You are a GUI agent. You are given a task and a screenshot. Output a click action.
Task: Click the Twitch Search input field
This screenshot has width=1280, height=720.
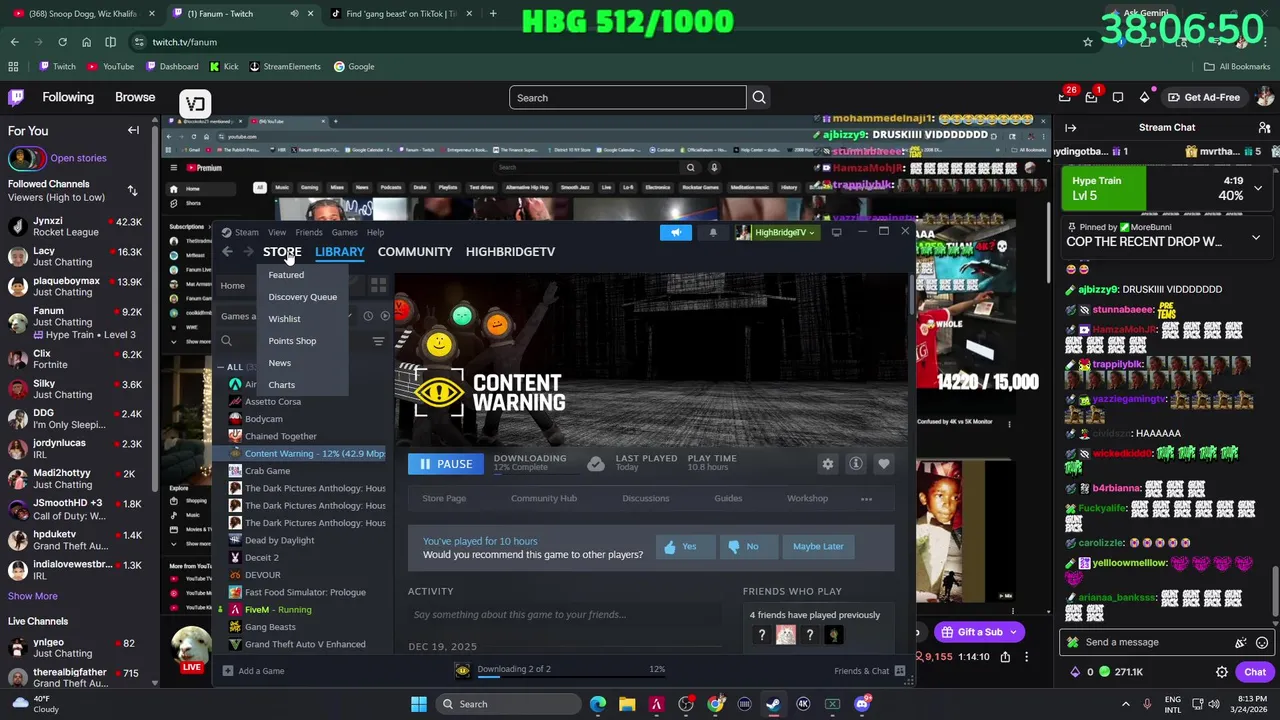(x=627, y=98)
